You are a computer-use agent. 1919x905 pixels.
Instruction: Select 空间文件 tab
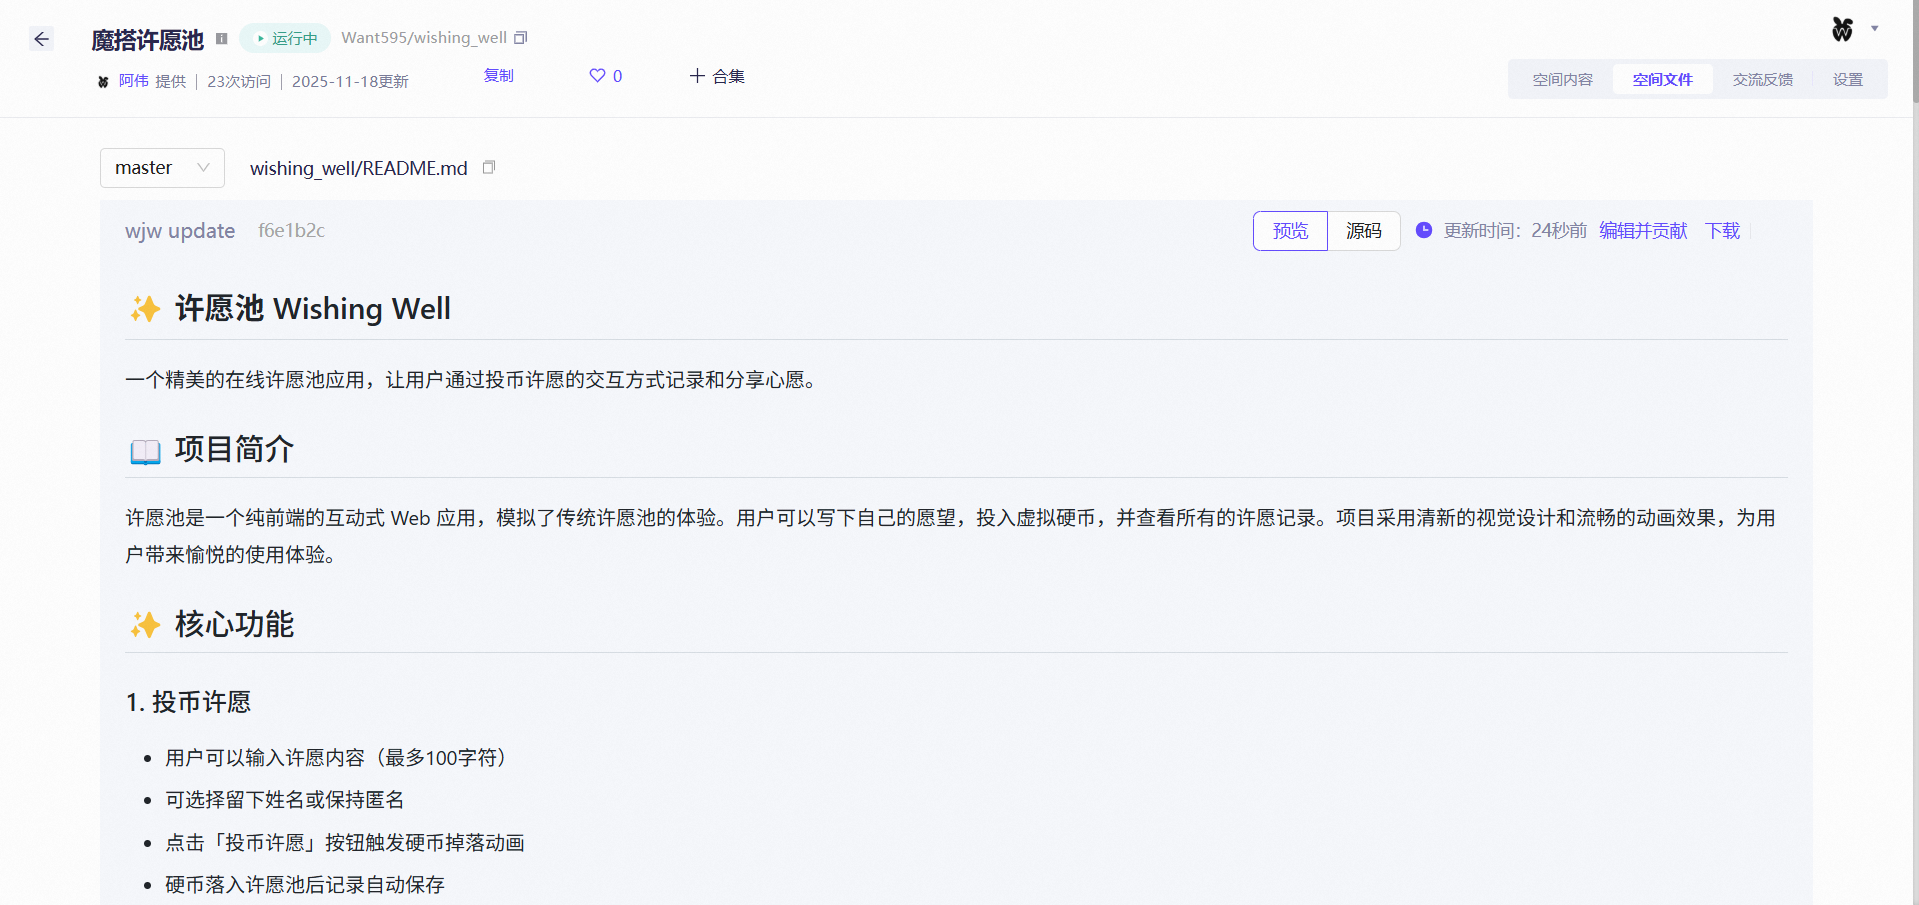pyautogui.click(x=1662, y=79)
